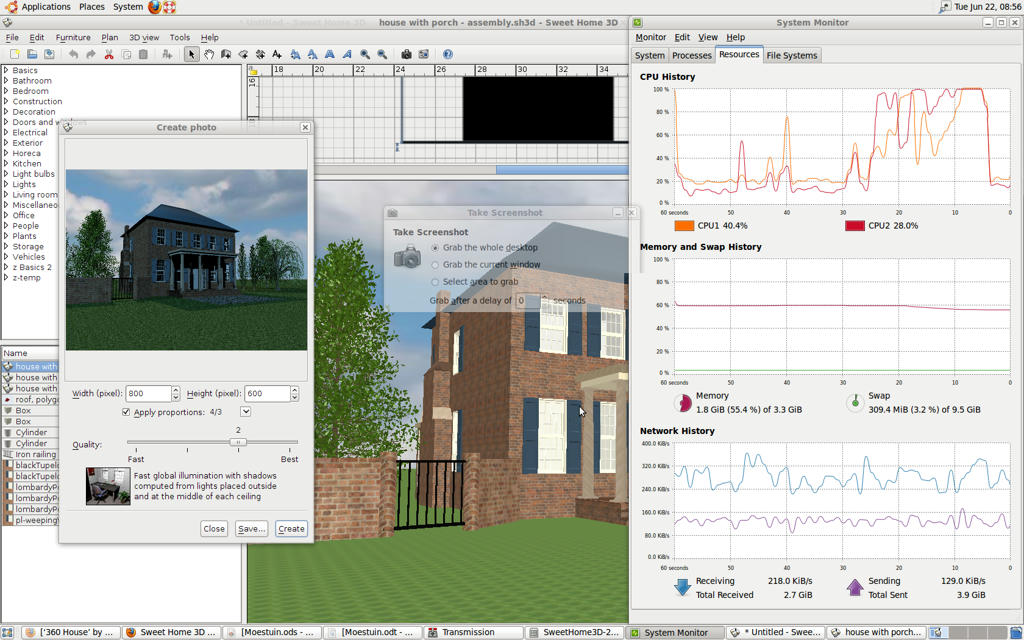Click the Save home toolbar icon
The image size is (1024, 640).
(x=48, y=54)
